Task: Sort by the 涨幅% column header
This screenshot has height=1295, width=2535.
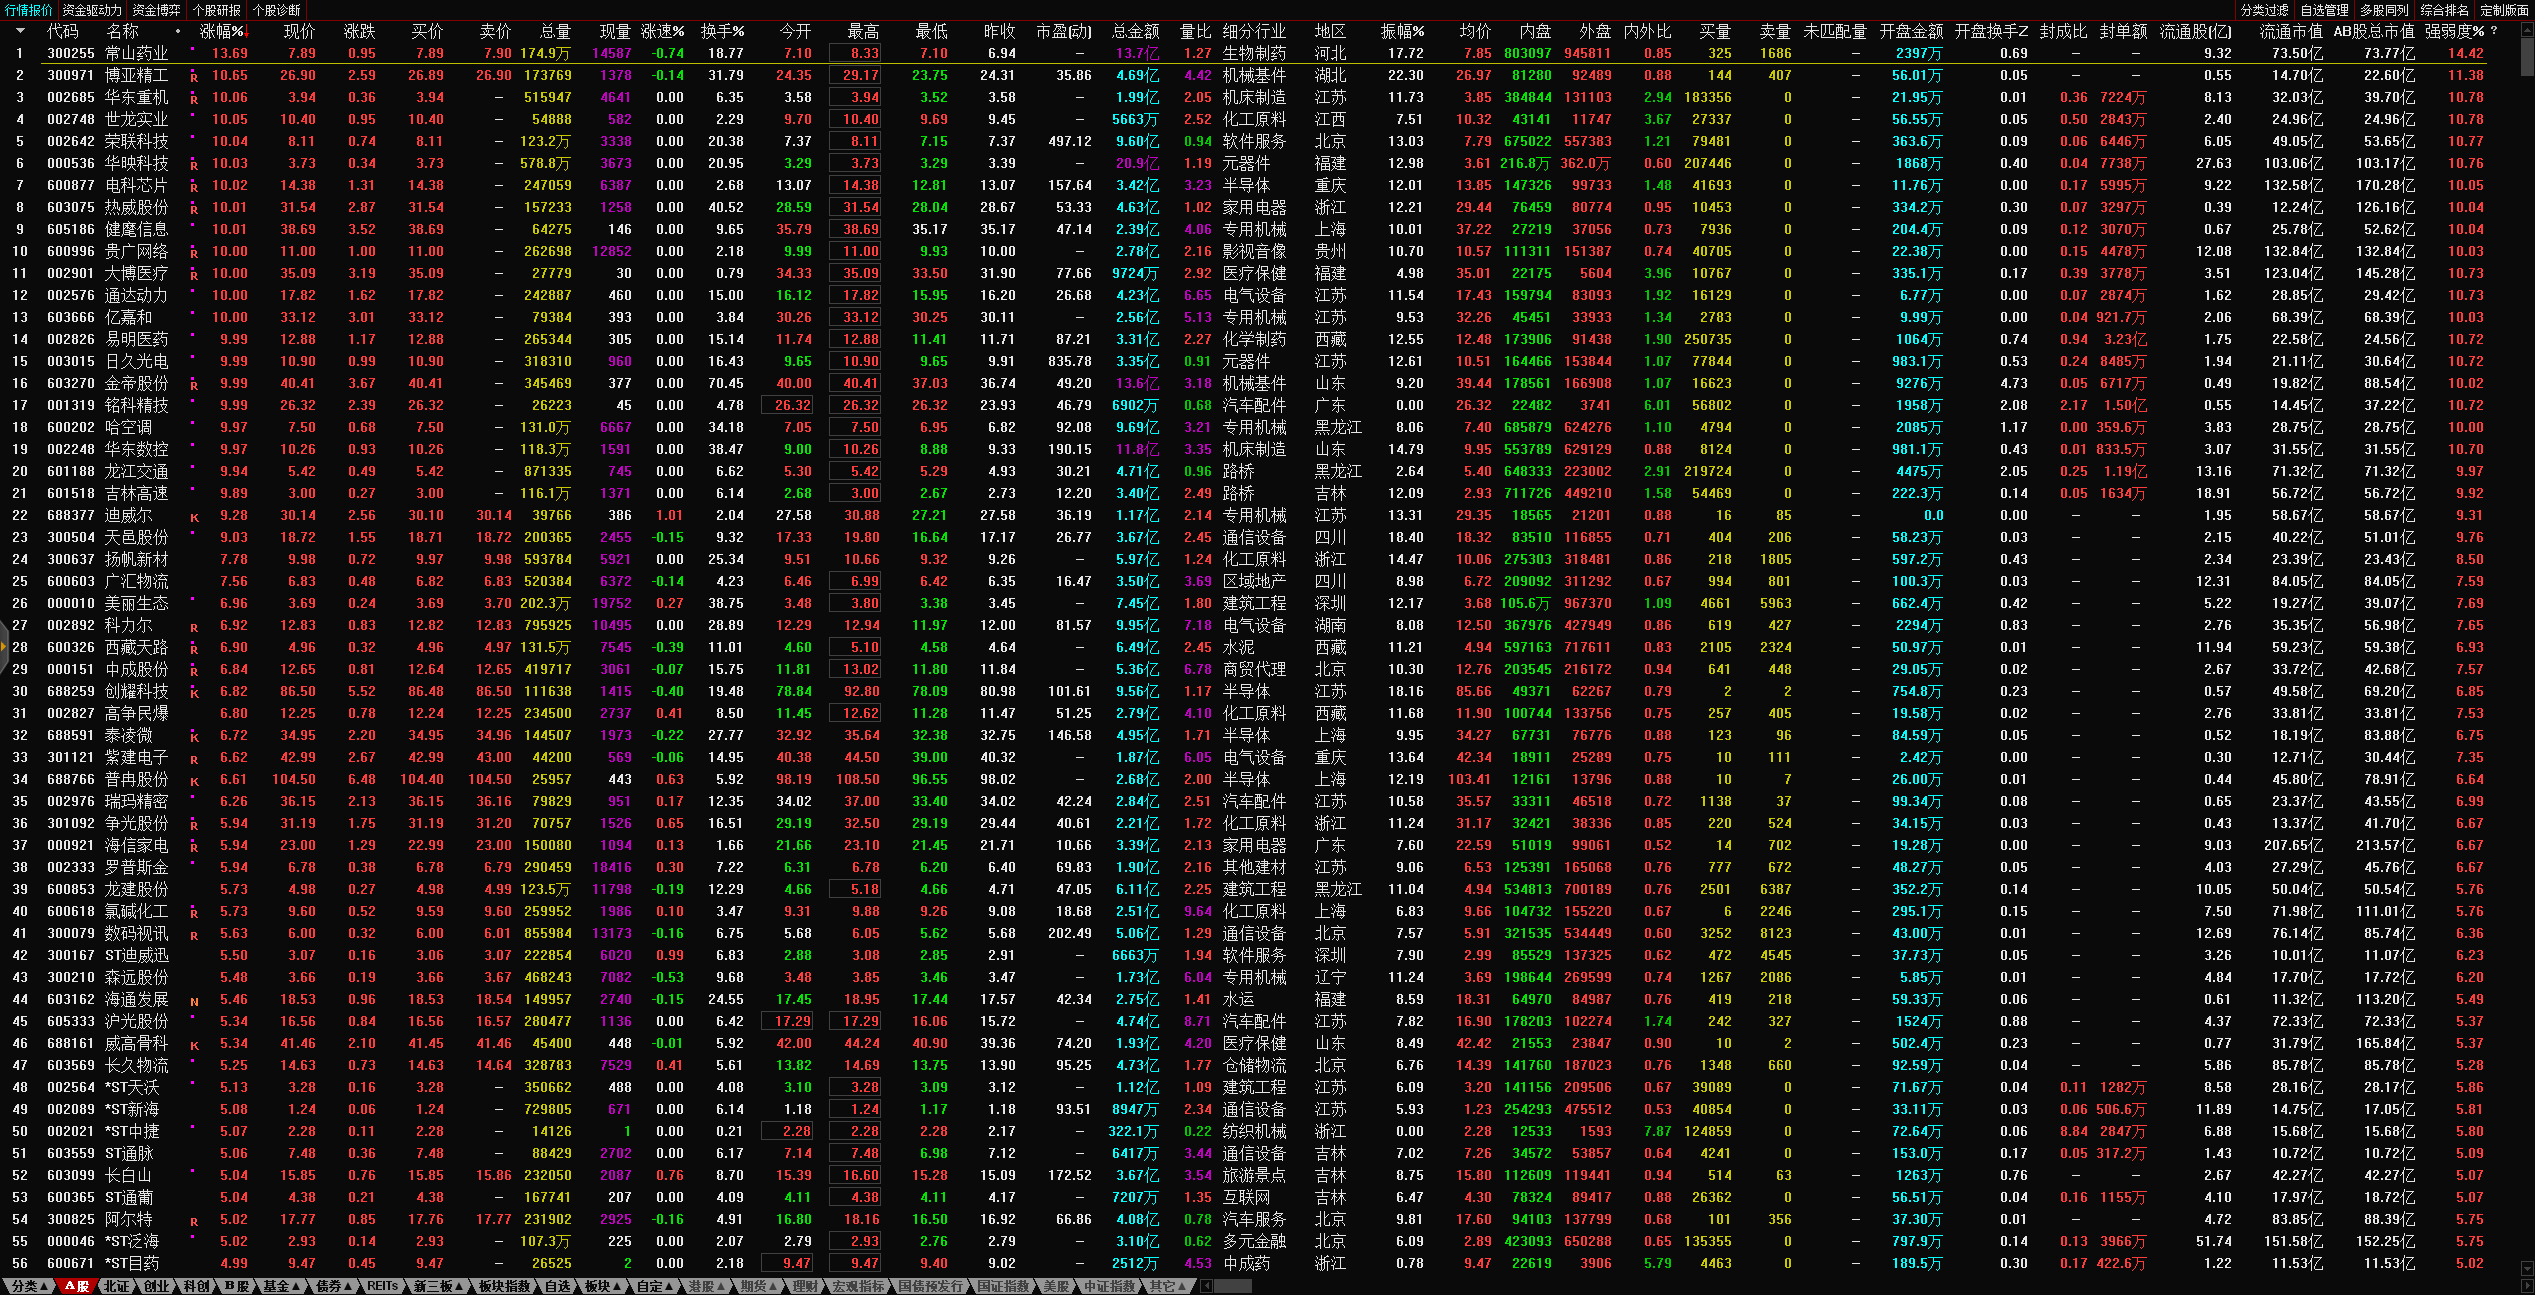Action: [x=221, y=31]
